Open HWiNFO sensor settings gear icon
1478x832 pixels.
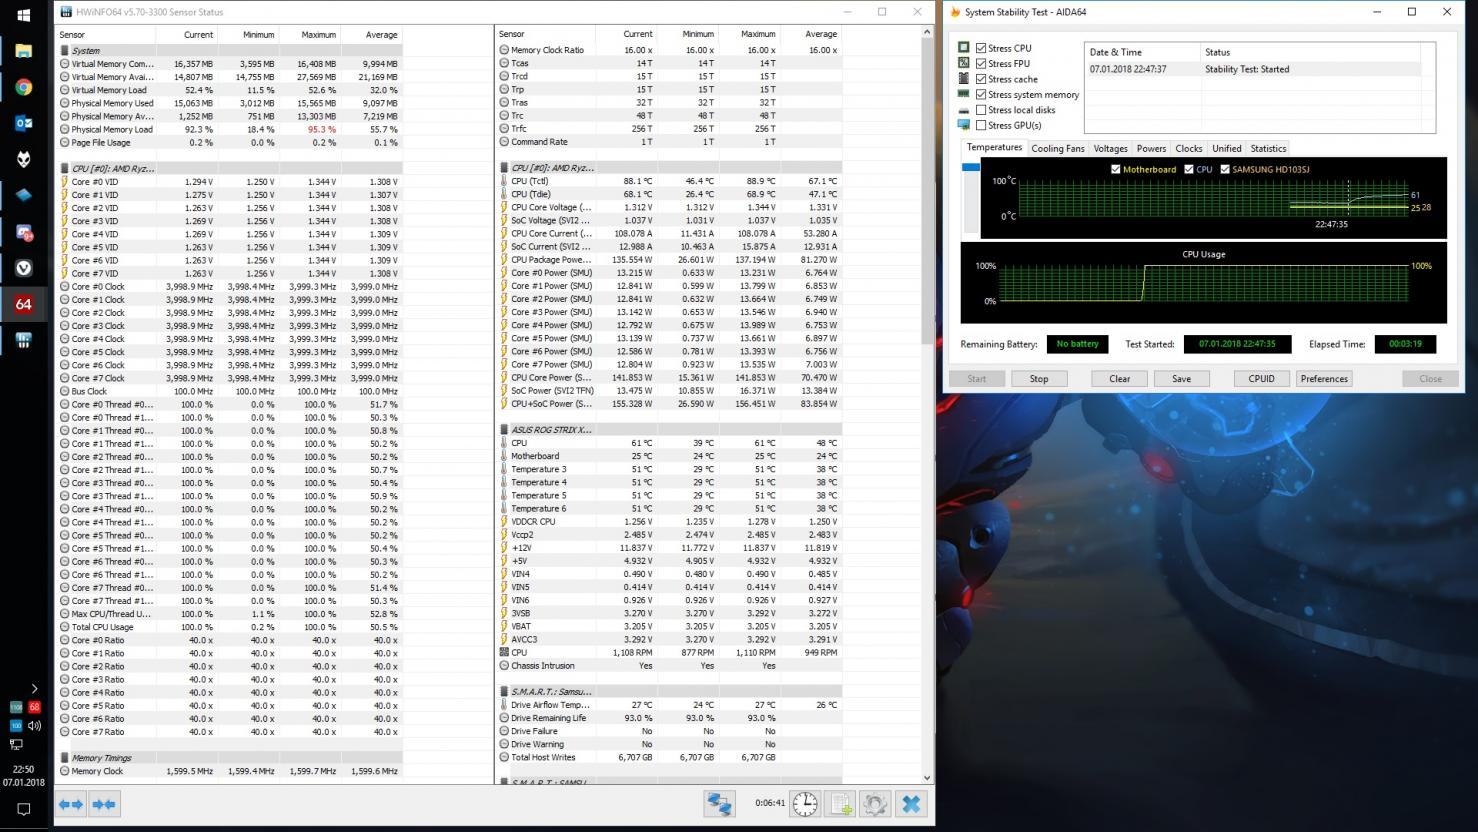coord(876,804)
